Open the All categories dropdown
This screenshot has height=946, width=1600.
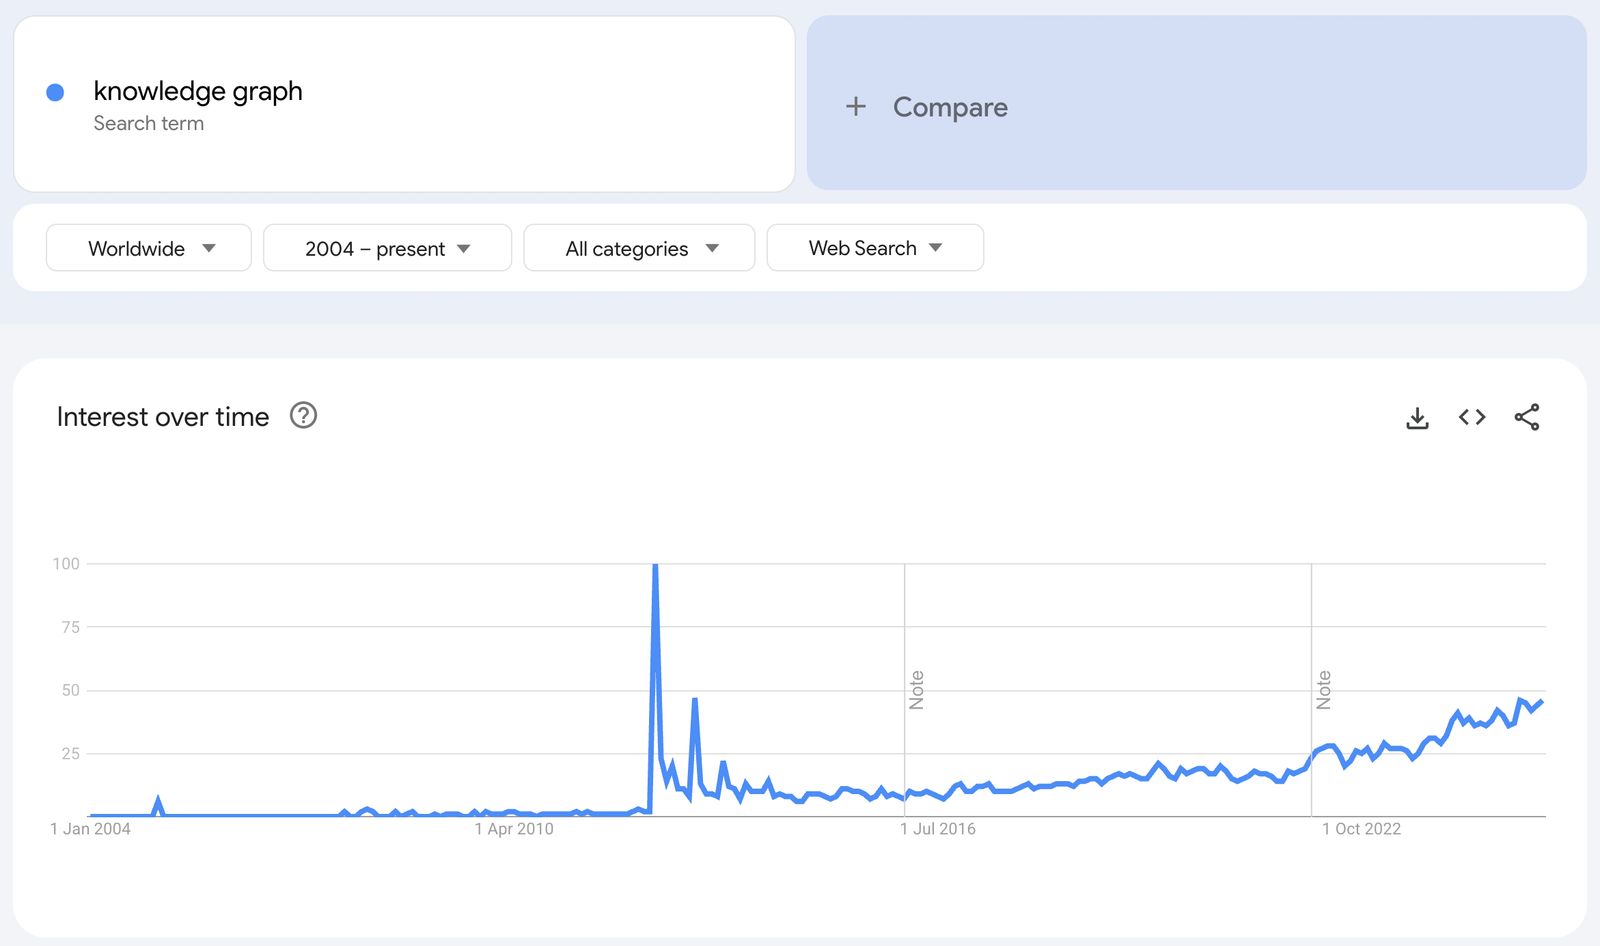tap(639, 248)
